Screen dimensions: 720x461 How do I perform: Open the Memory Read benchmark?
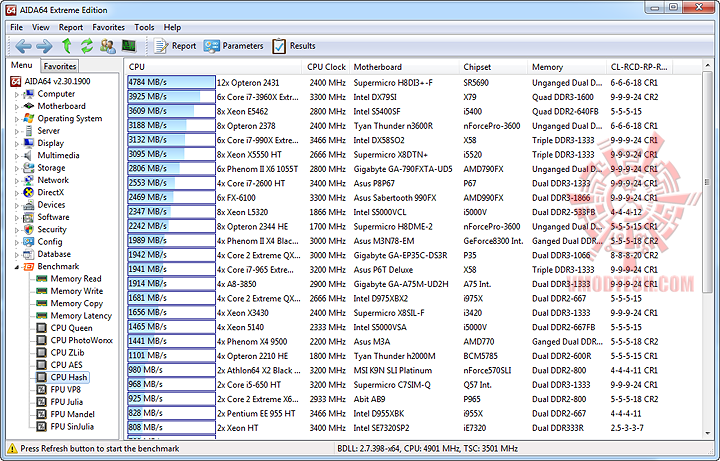point(76,279)
